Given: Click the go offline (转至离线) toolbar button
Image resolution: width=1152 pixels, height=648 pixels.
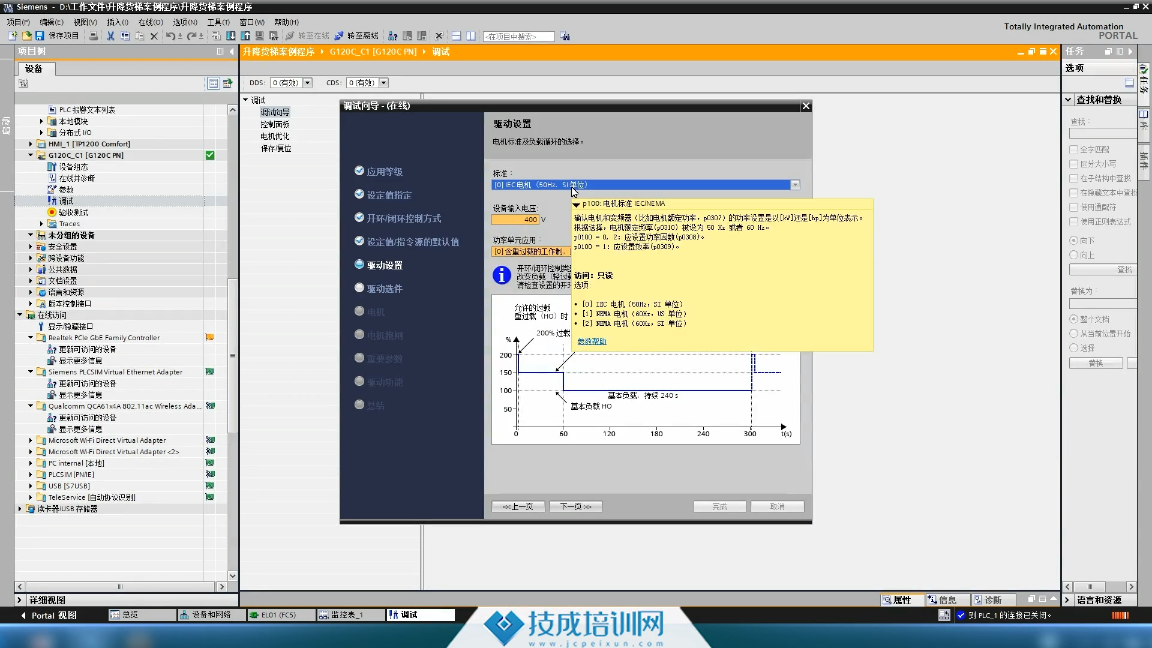Looking at the screenshot, I should (x=356, y=35).
